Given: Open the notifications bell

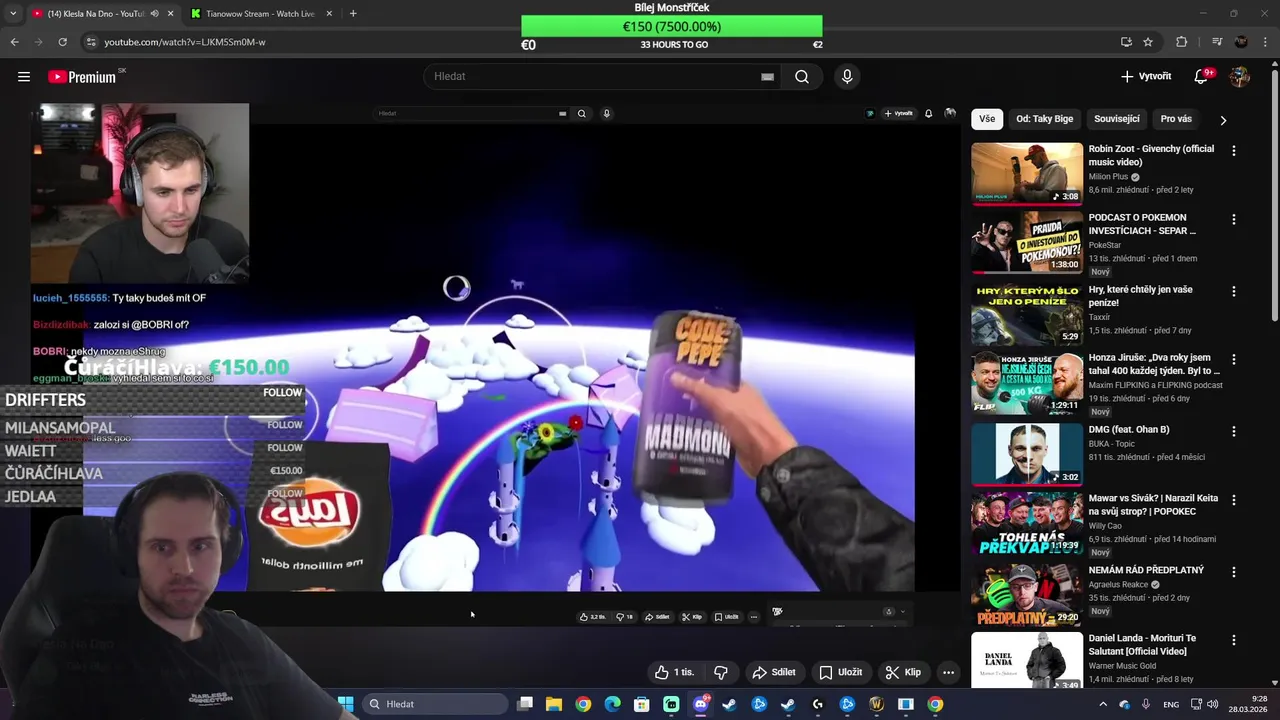Looking at the screenshot, I should [x=1202, y=77].
